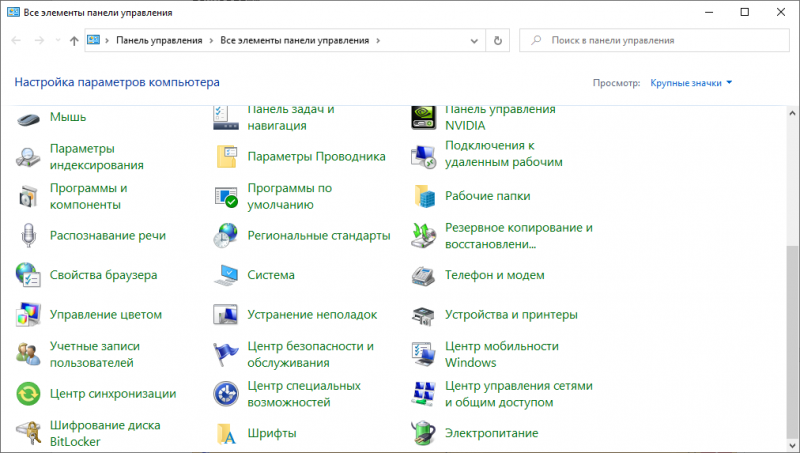Click the green Sync Center icon
The image size is (800, 453).
point(28,394)
